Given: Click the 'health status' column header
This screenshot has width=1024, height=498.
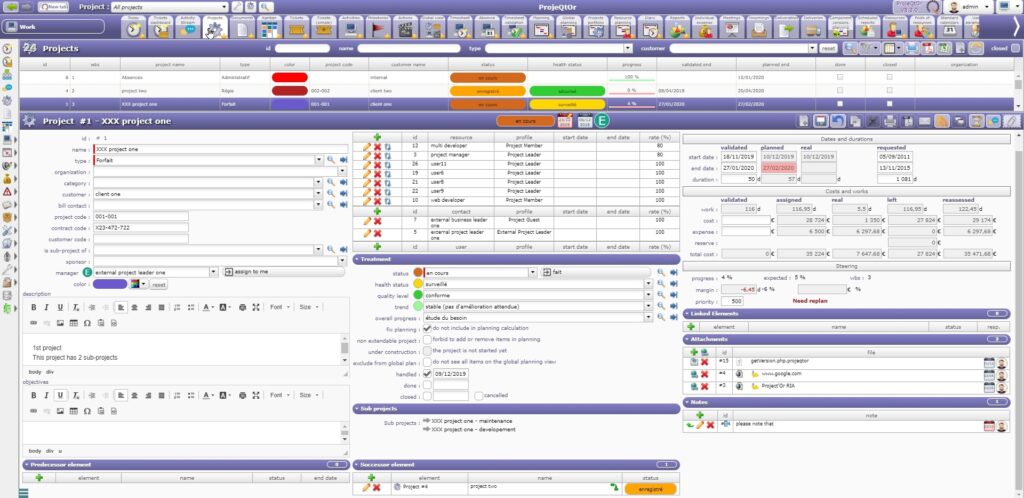Looking at the screenshot, I should [x=567, y=65].
